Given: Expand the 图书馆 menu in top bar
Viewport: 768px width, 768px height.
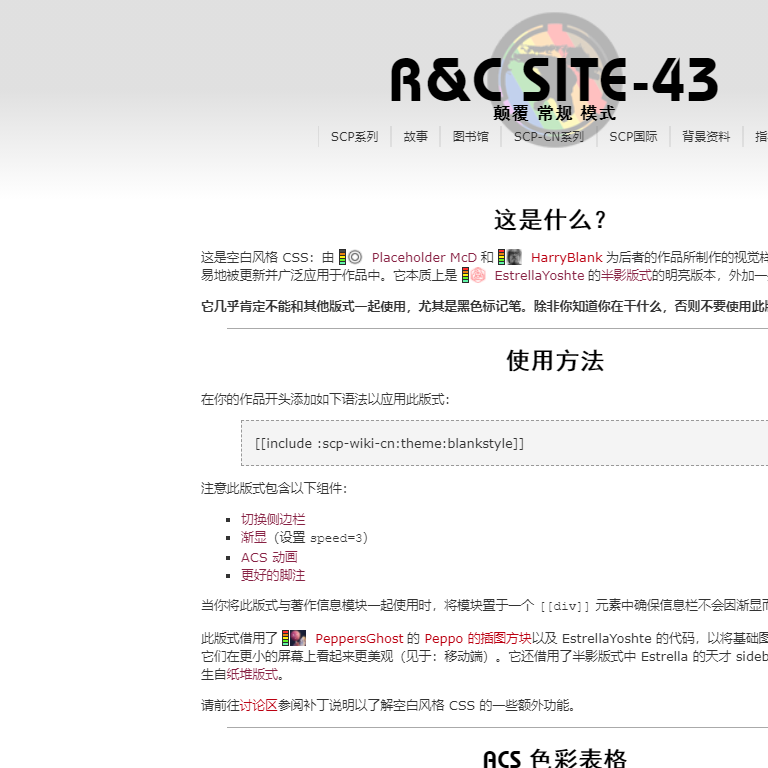Looking at the screenshot, I should tap(470, 137).
